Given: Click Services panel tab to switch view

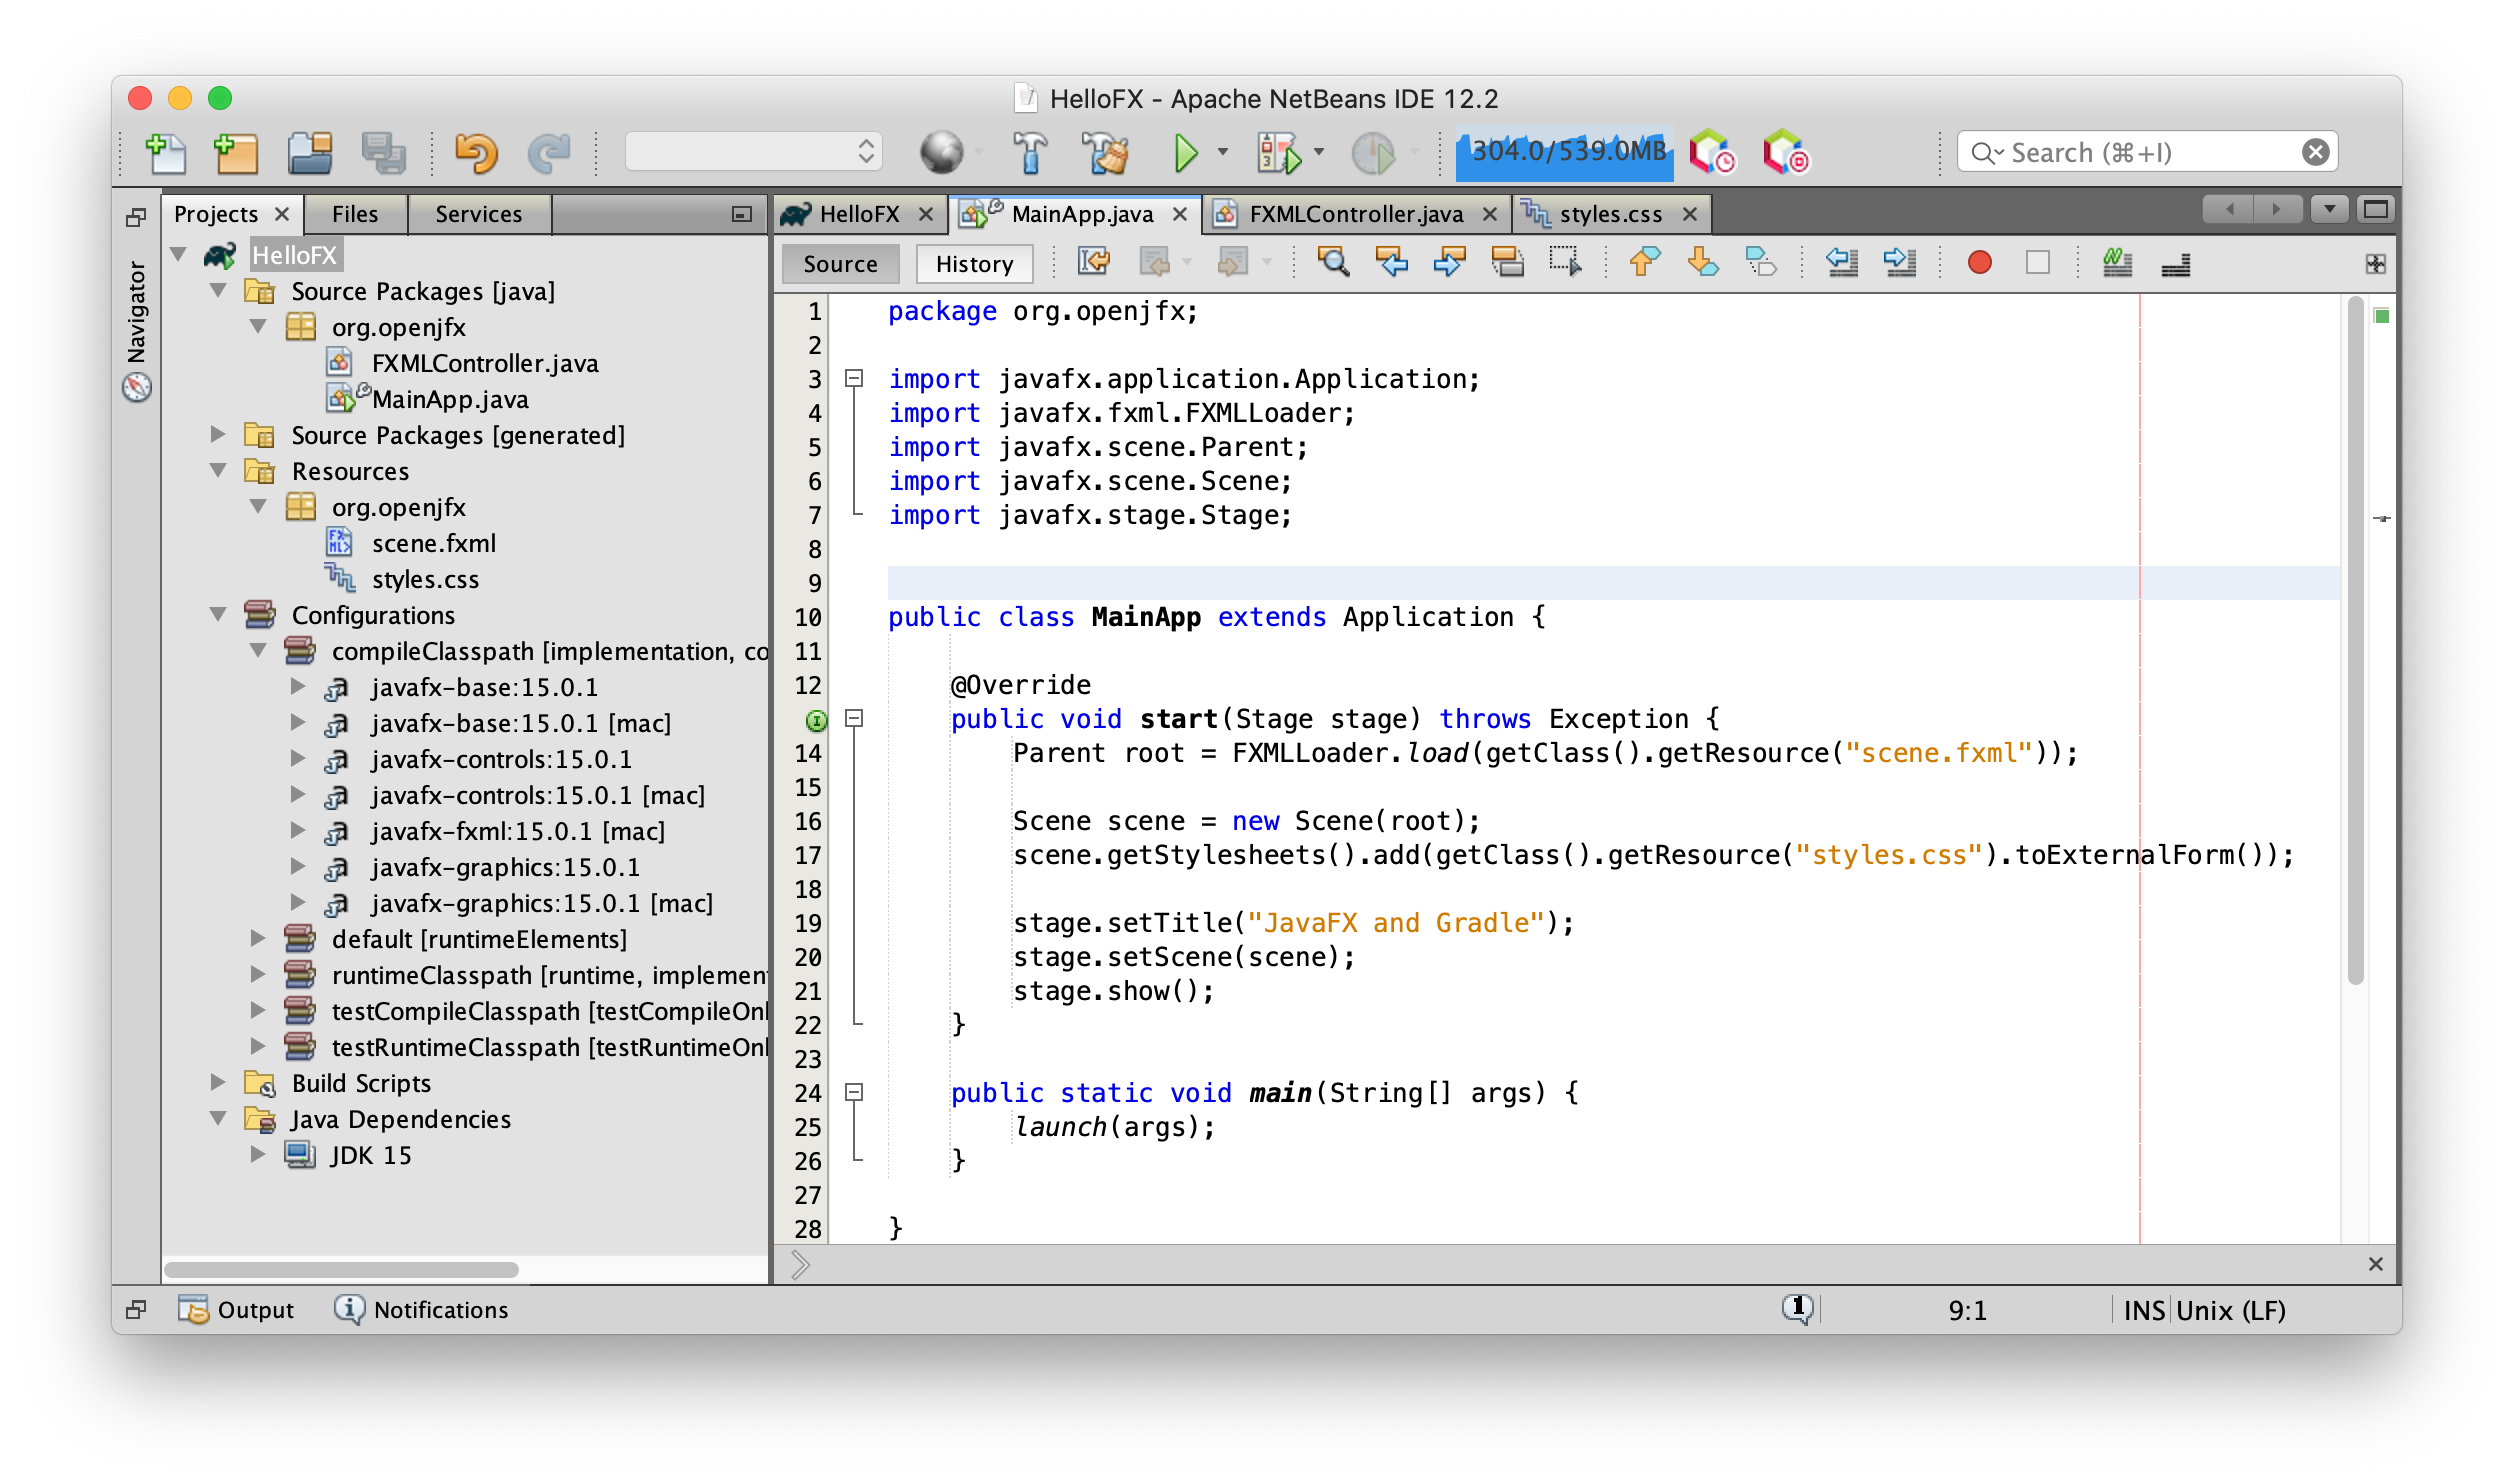Looking at the screenshot, I should coord(476,215).
